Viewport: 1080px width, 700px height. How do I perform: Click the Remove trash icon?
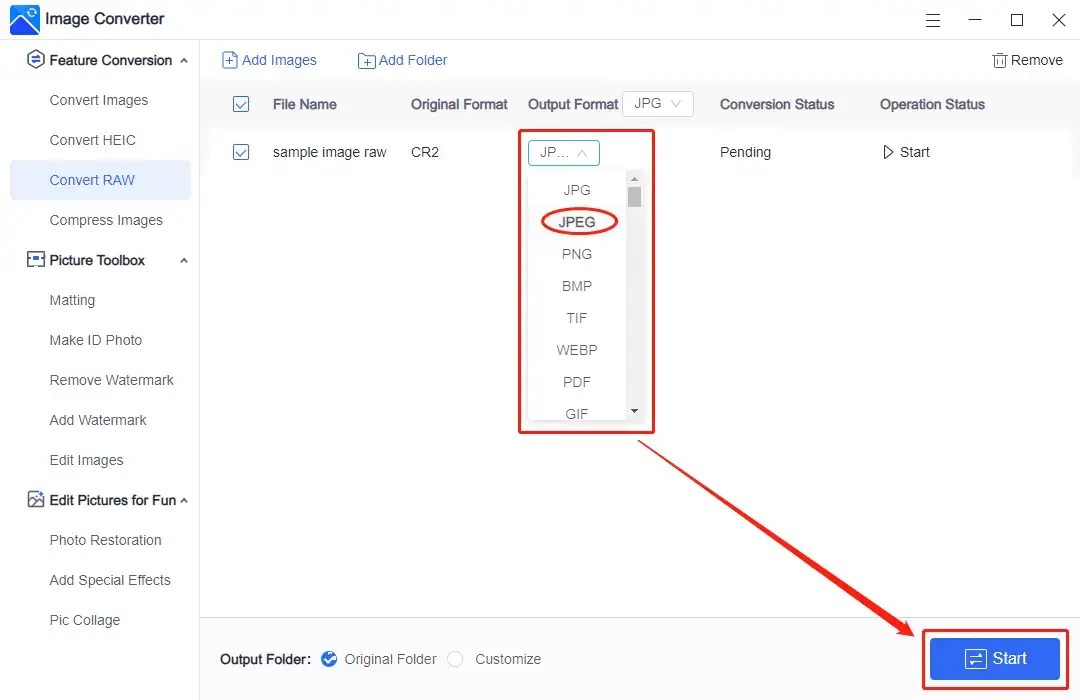[x=999, y=60]
